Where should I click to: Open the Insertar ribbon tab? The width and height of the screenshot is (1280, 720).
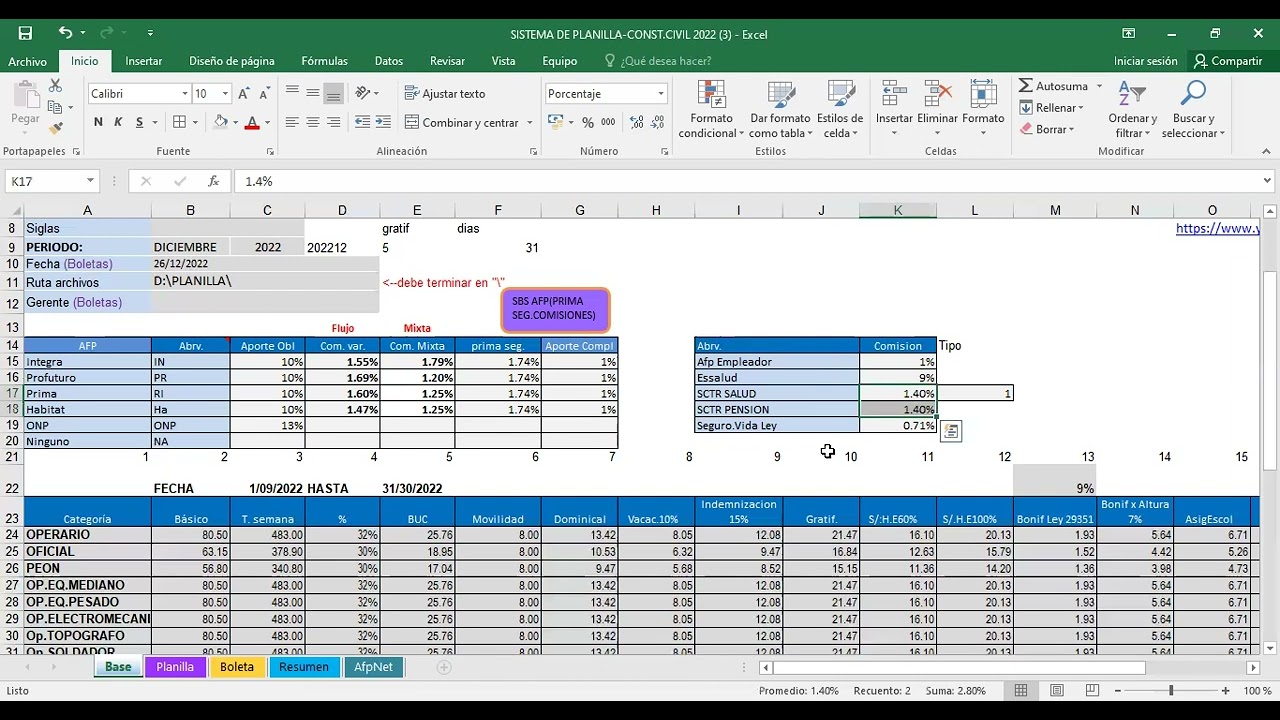coord(144,61)
